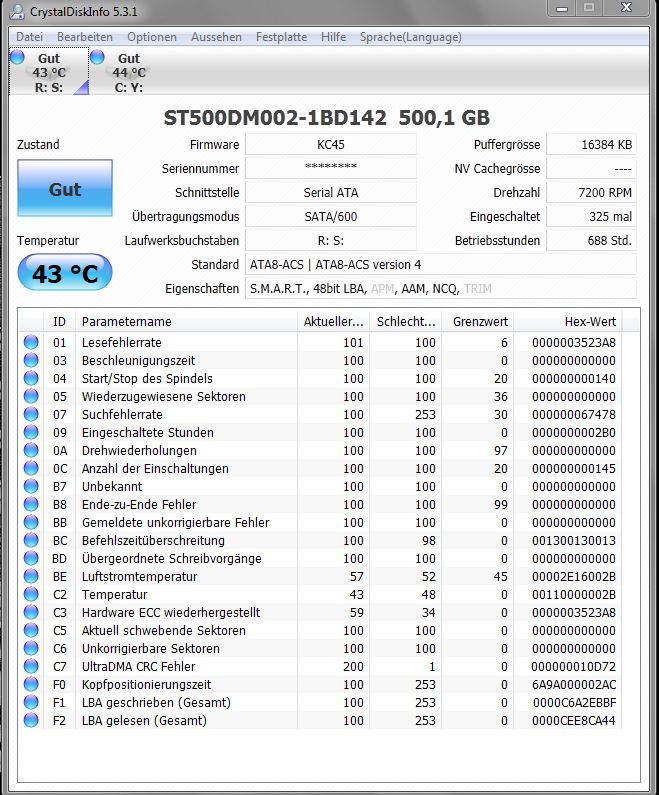Select the R: S: disk tab

[x=49, y=71]
